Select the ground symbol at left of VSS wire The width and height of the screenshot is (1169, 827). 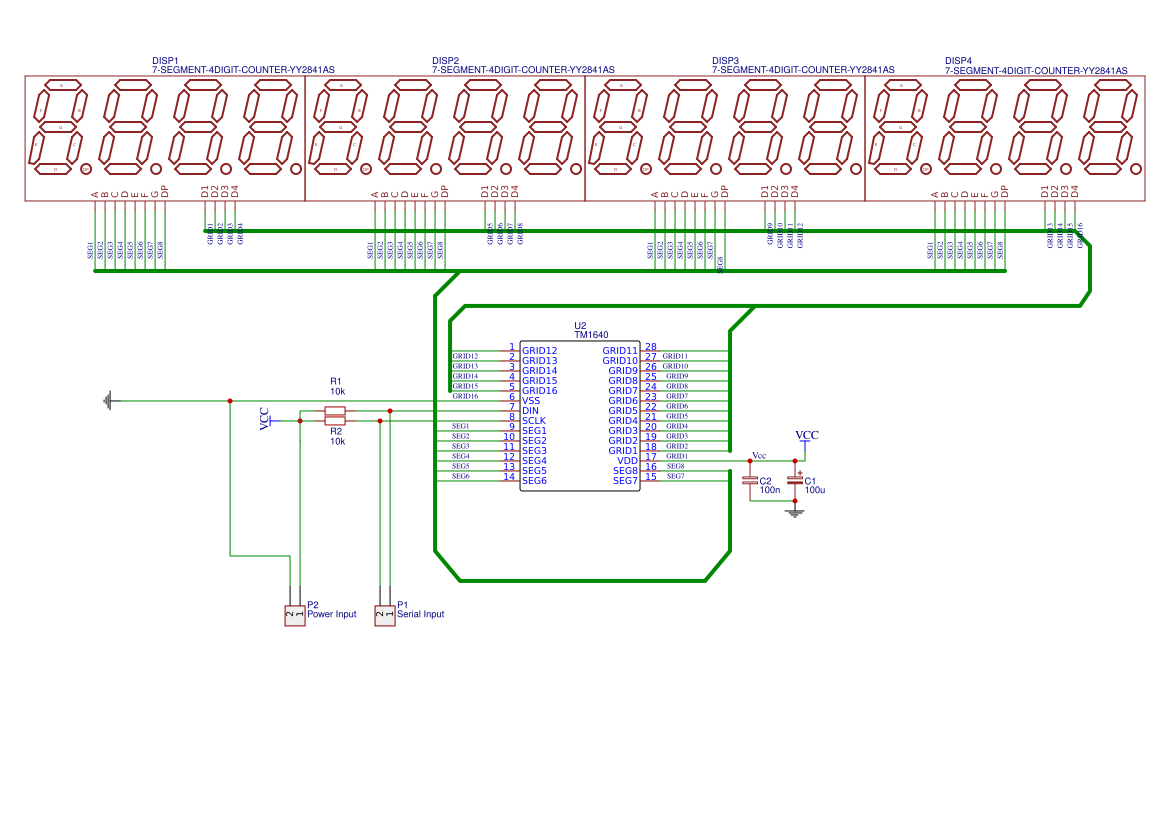pos(110,401)
